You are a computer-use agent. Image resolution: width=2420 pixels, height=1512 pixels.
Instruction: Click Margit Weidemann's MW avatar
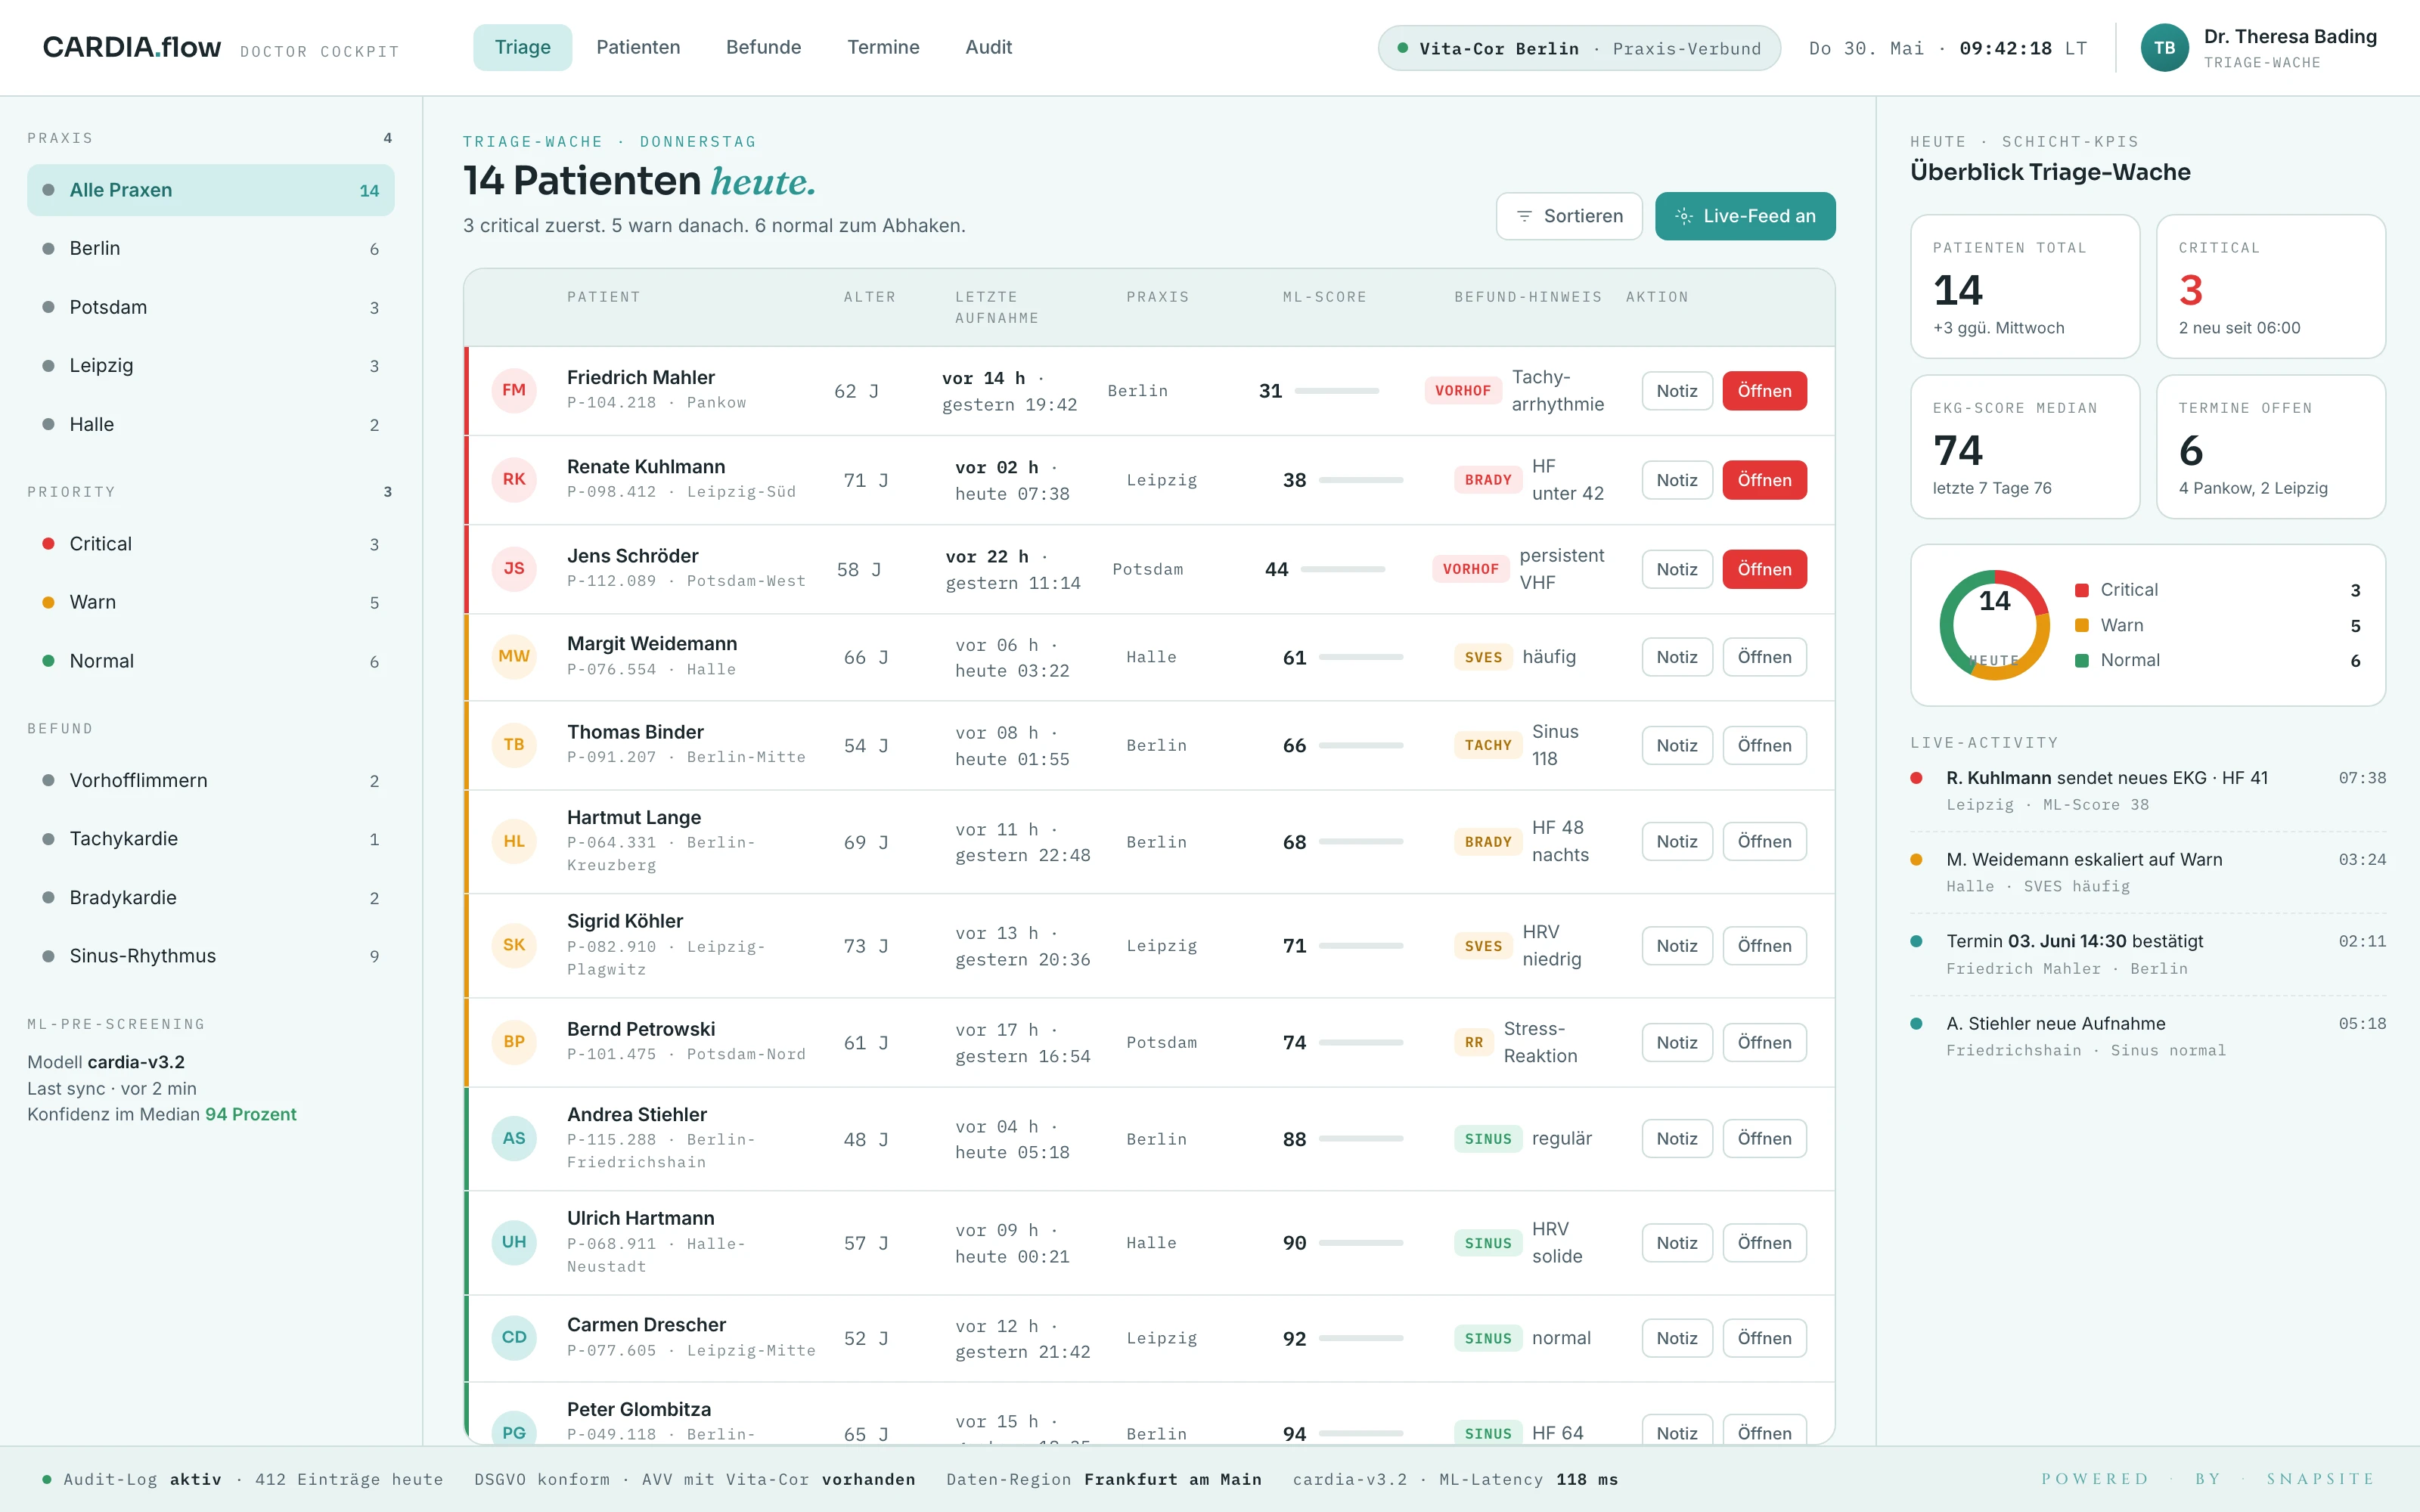[514, 656]
